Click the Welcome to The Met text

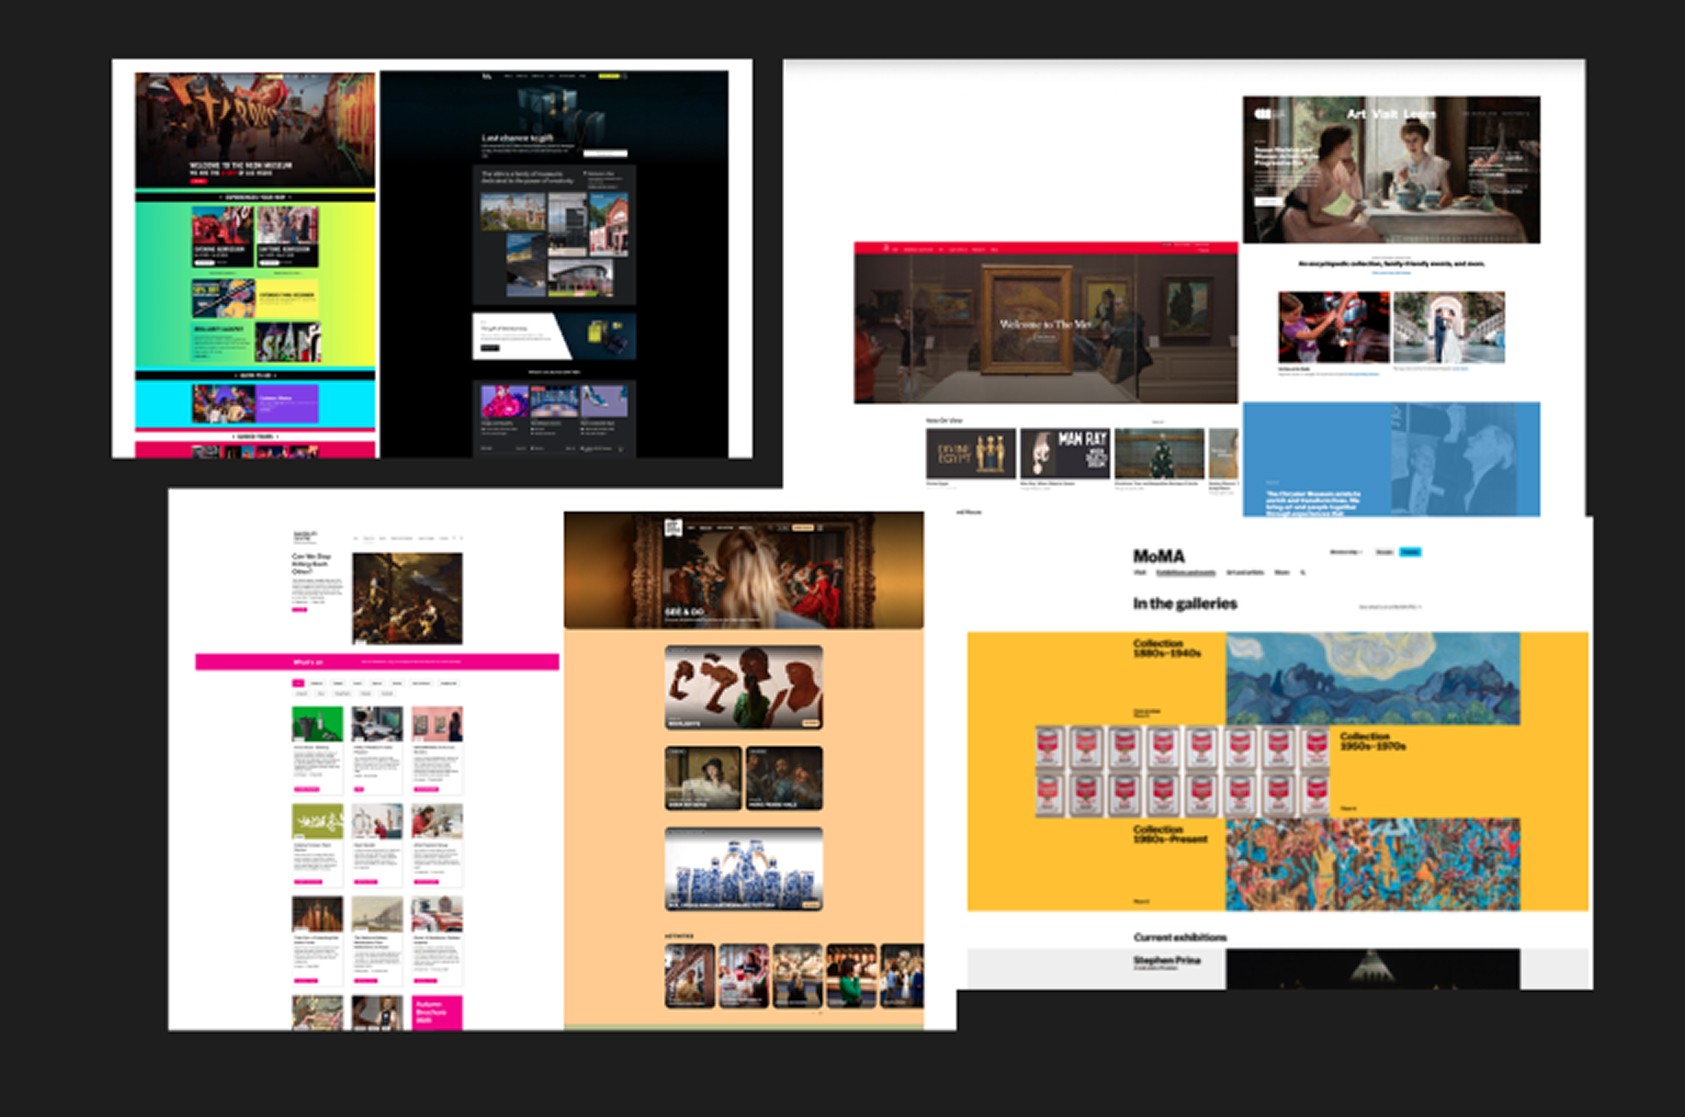point(1045,324)
